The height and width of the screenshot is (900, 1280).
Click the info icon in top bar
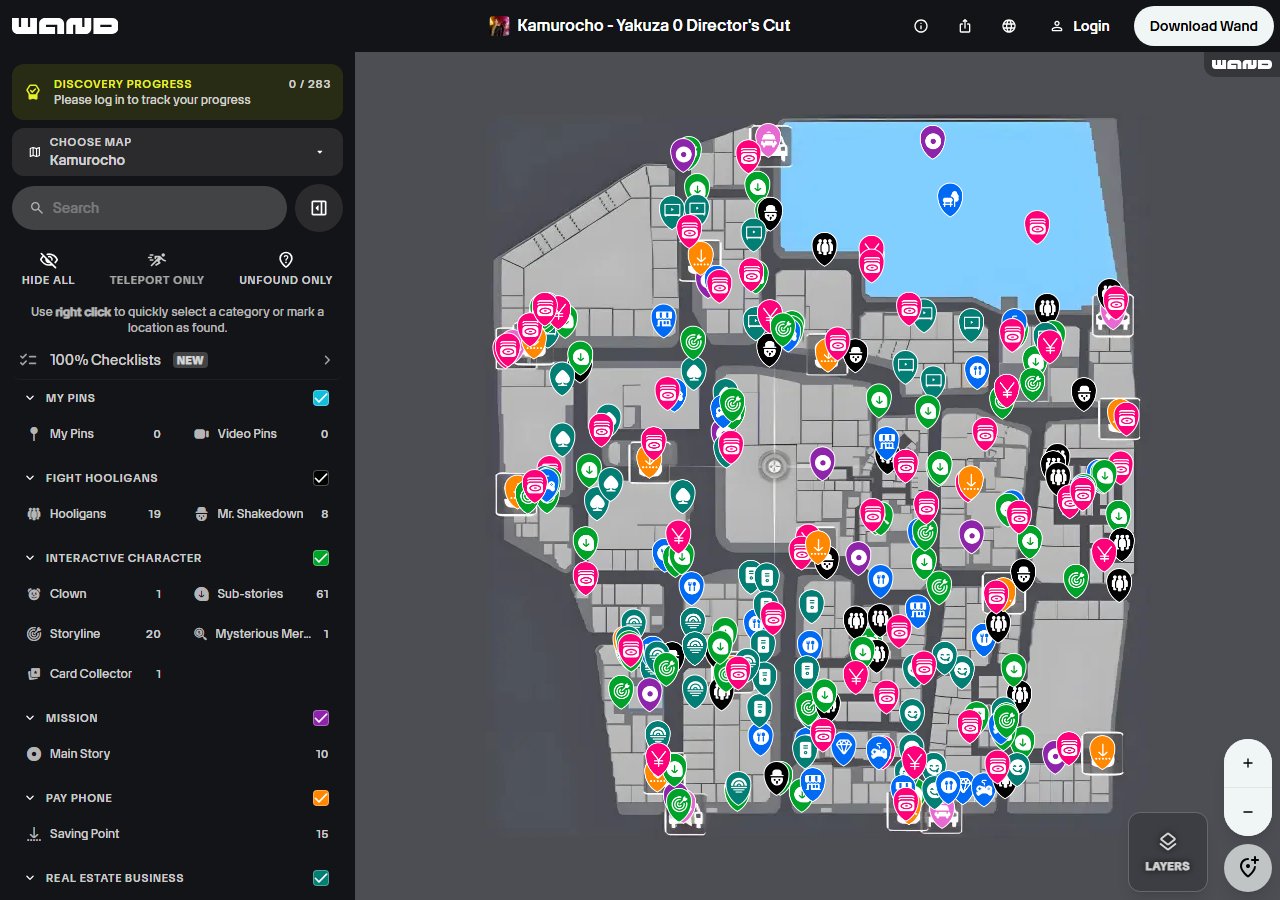(921, 26)
